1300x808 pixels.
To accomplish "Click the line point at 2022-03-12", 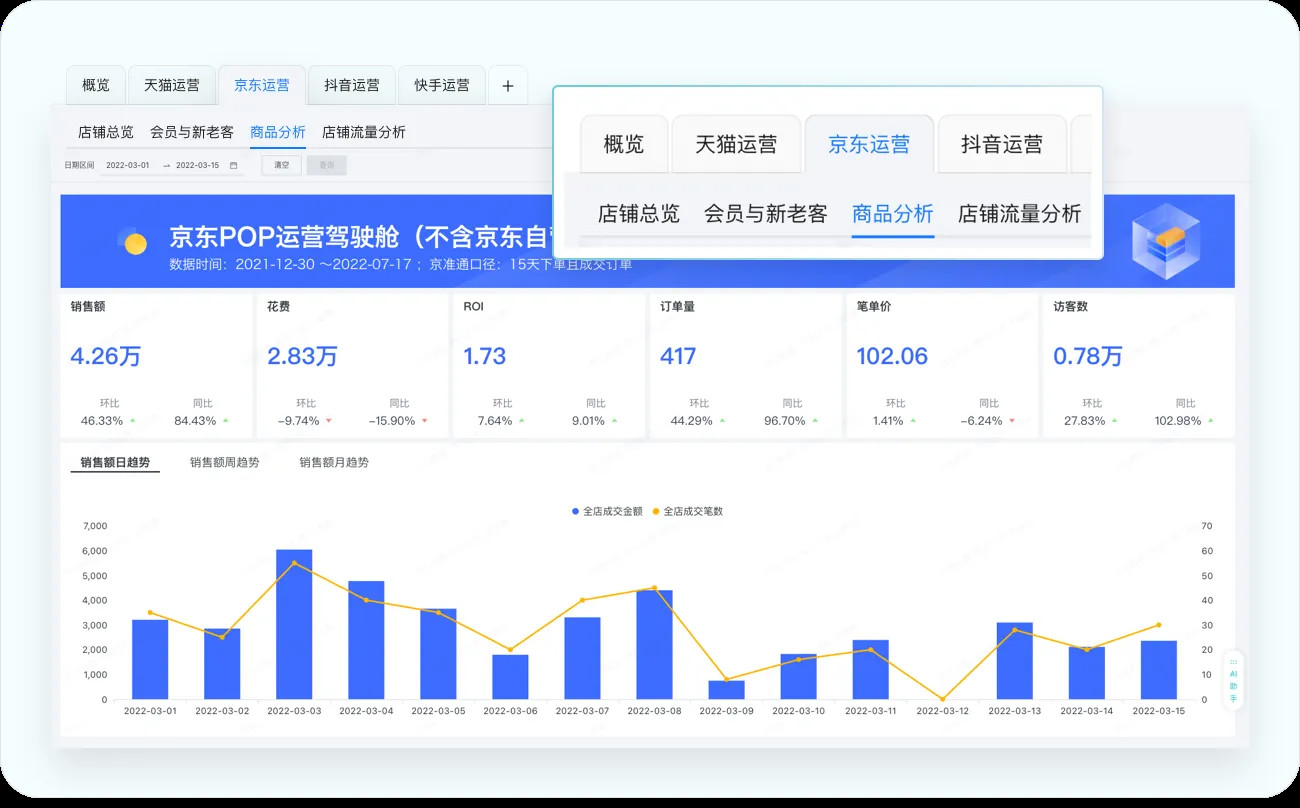I will pyautogui.click(x=942, y=699).
